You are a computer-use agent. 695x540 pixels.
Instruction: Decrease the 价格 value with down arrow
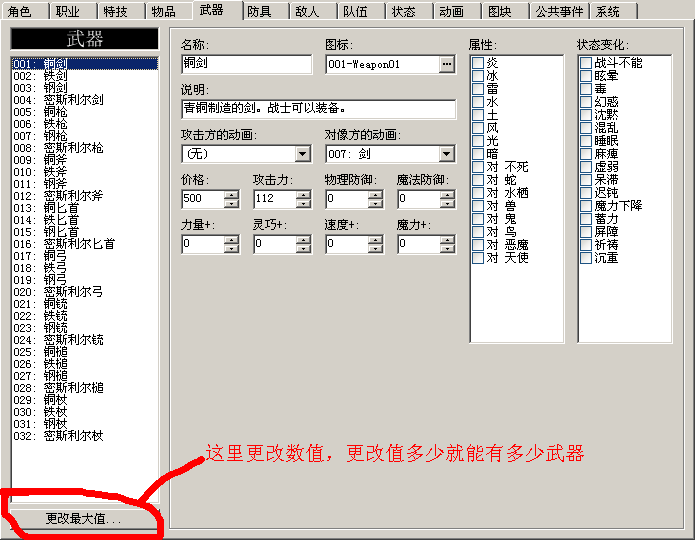(231, 203)
